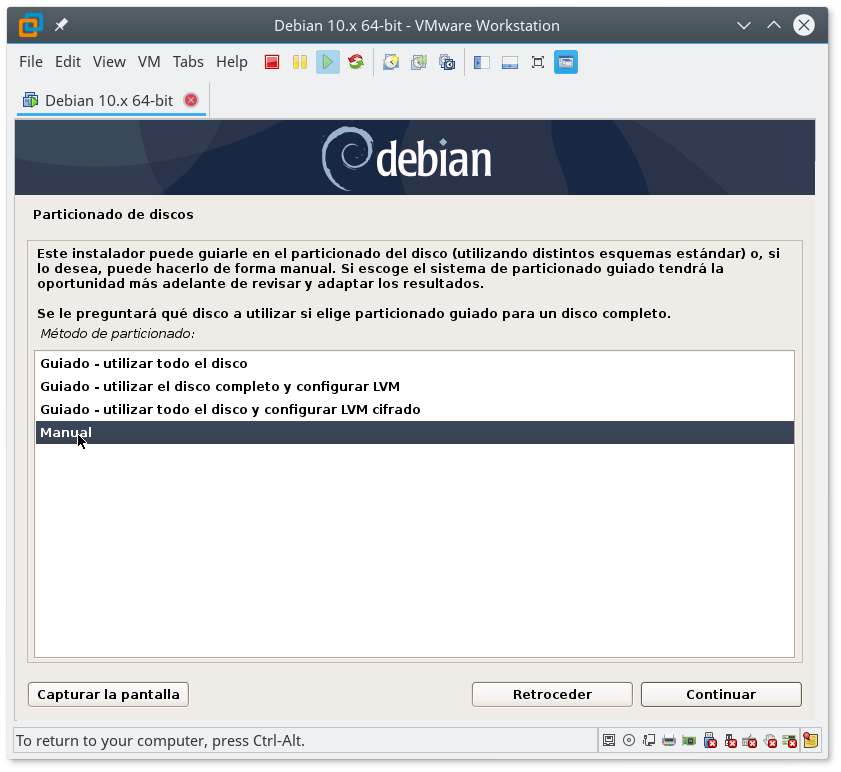Restart guest with red-green arrows icon

tap(356, 62)
